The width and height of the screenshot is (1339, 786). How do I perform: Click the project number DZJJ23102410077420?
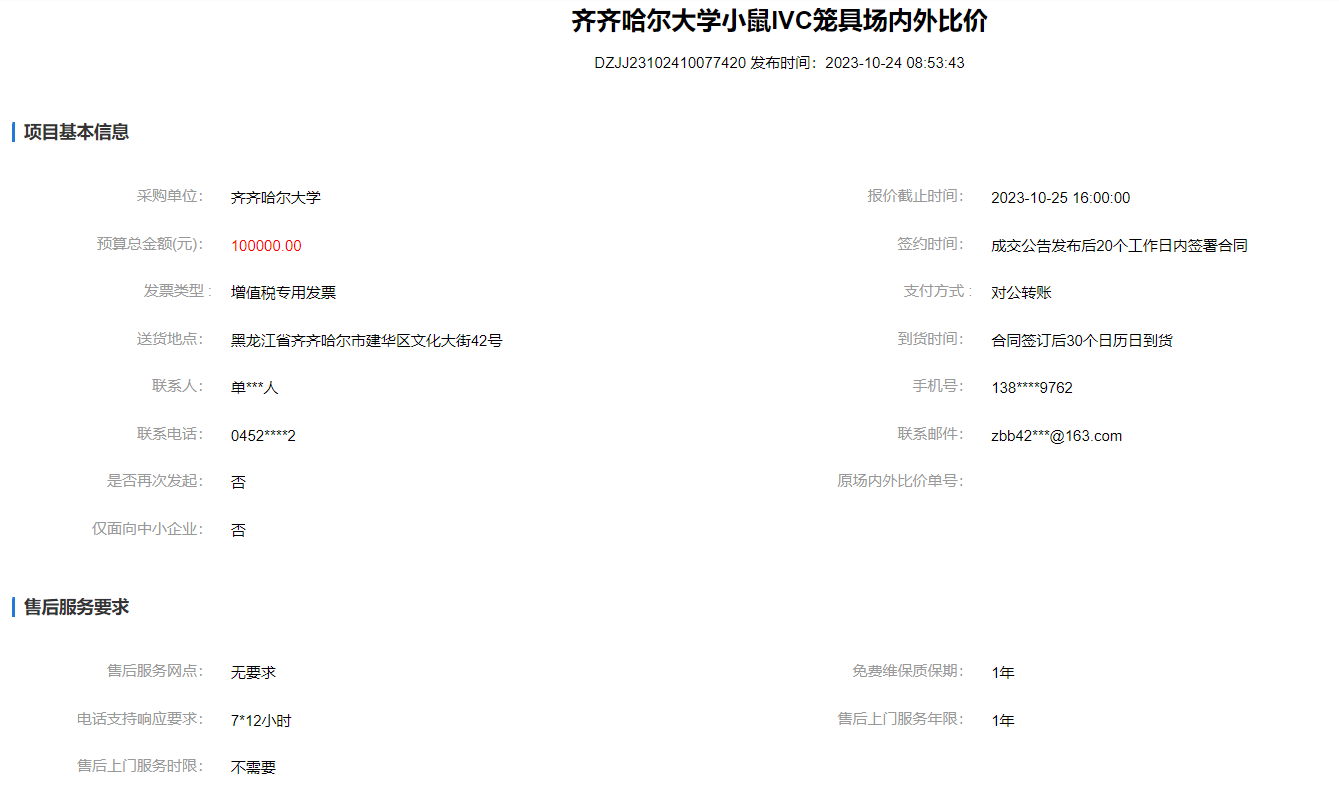click(x=670, y=63)
